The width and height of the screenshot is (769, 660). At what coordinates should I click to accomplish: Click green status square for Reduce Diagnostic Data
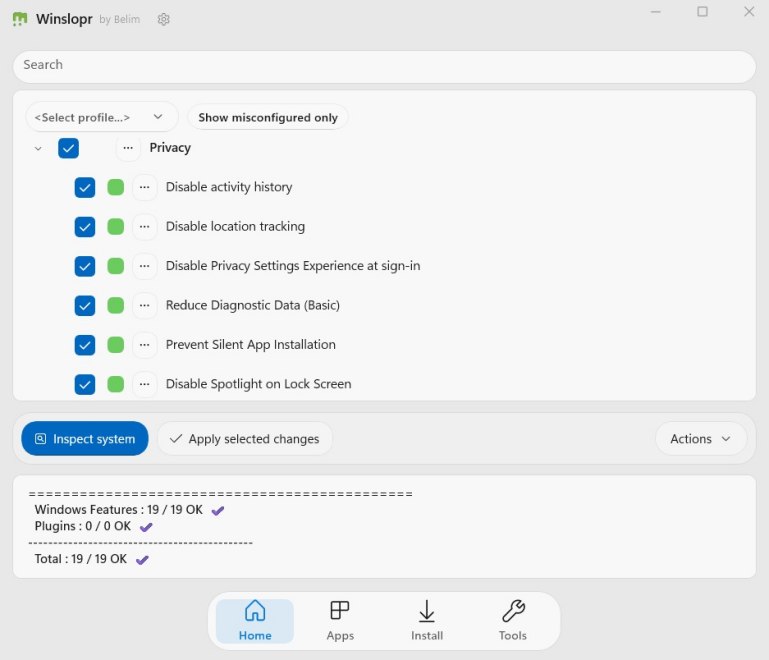(116, 305)
